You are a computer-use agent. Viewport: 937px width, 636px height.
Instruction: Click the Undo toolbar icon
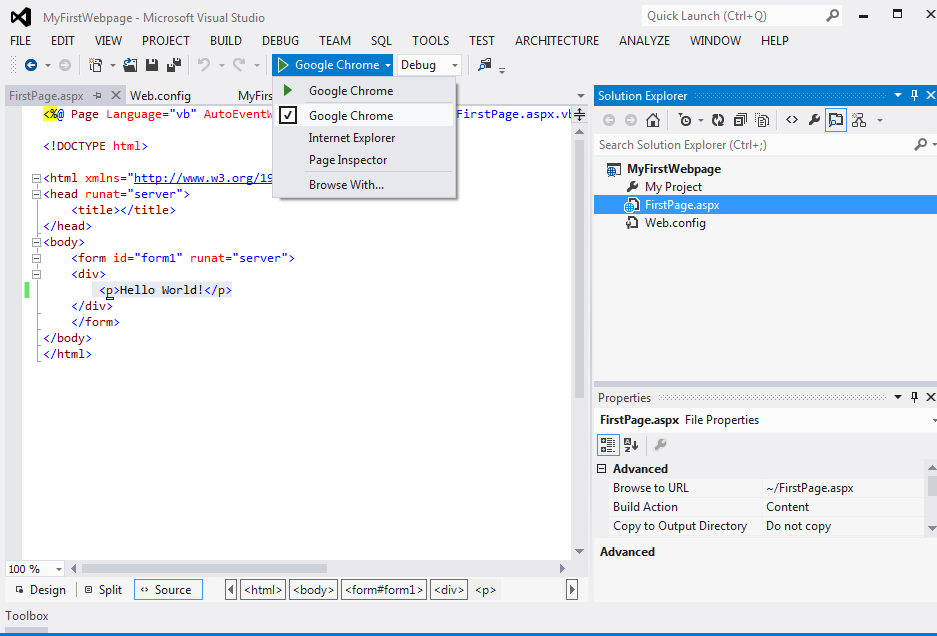(x=204, y=65)
